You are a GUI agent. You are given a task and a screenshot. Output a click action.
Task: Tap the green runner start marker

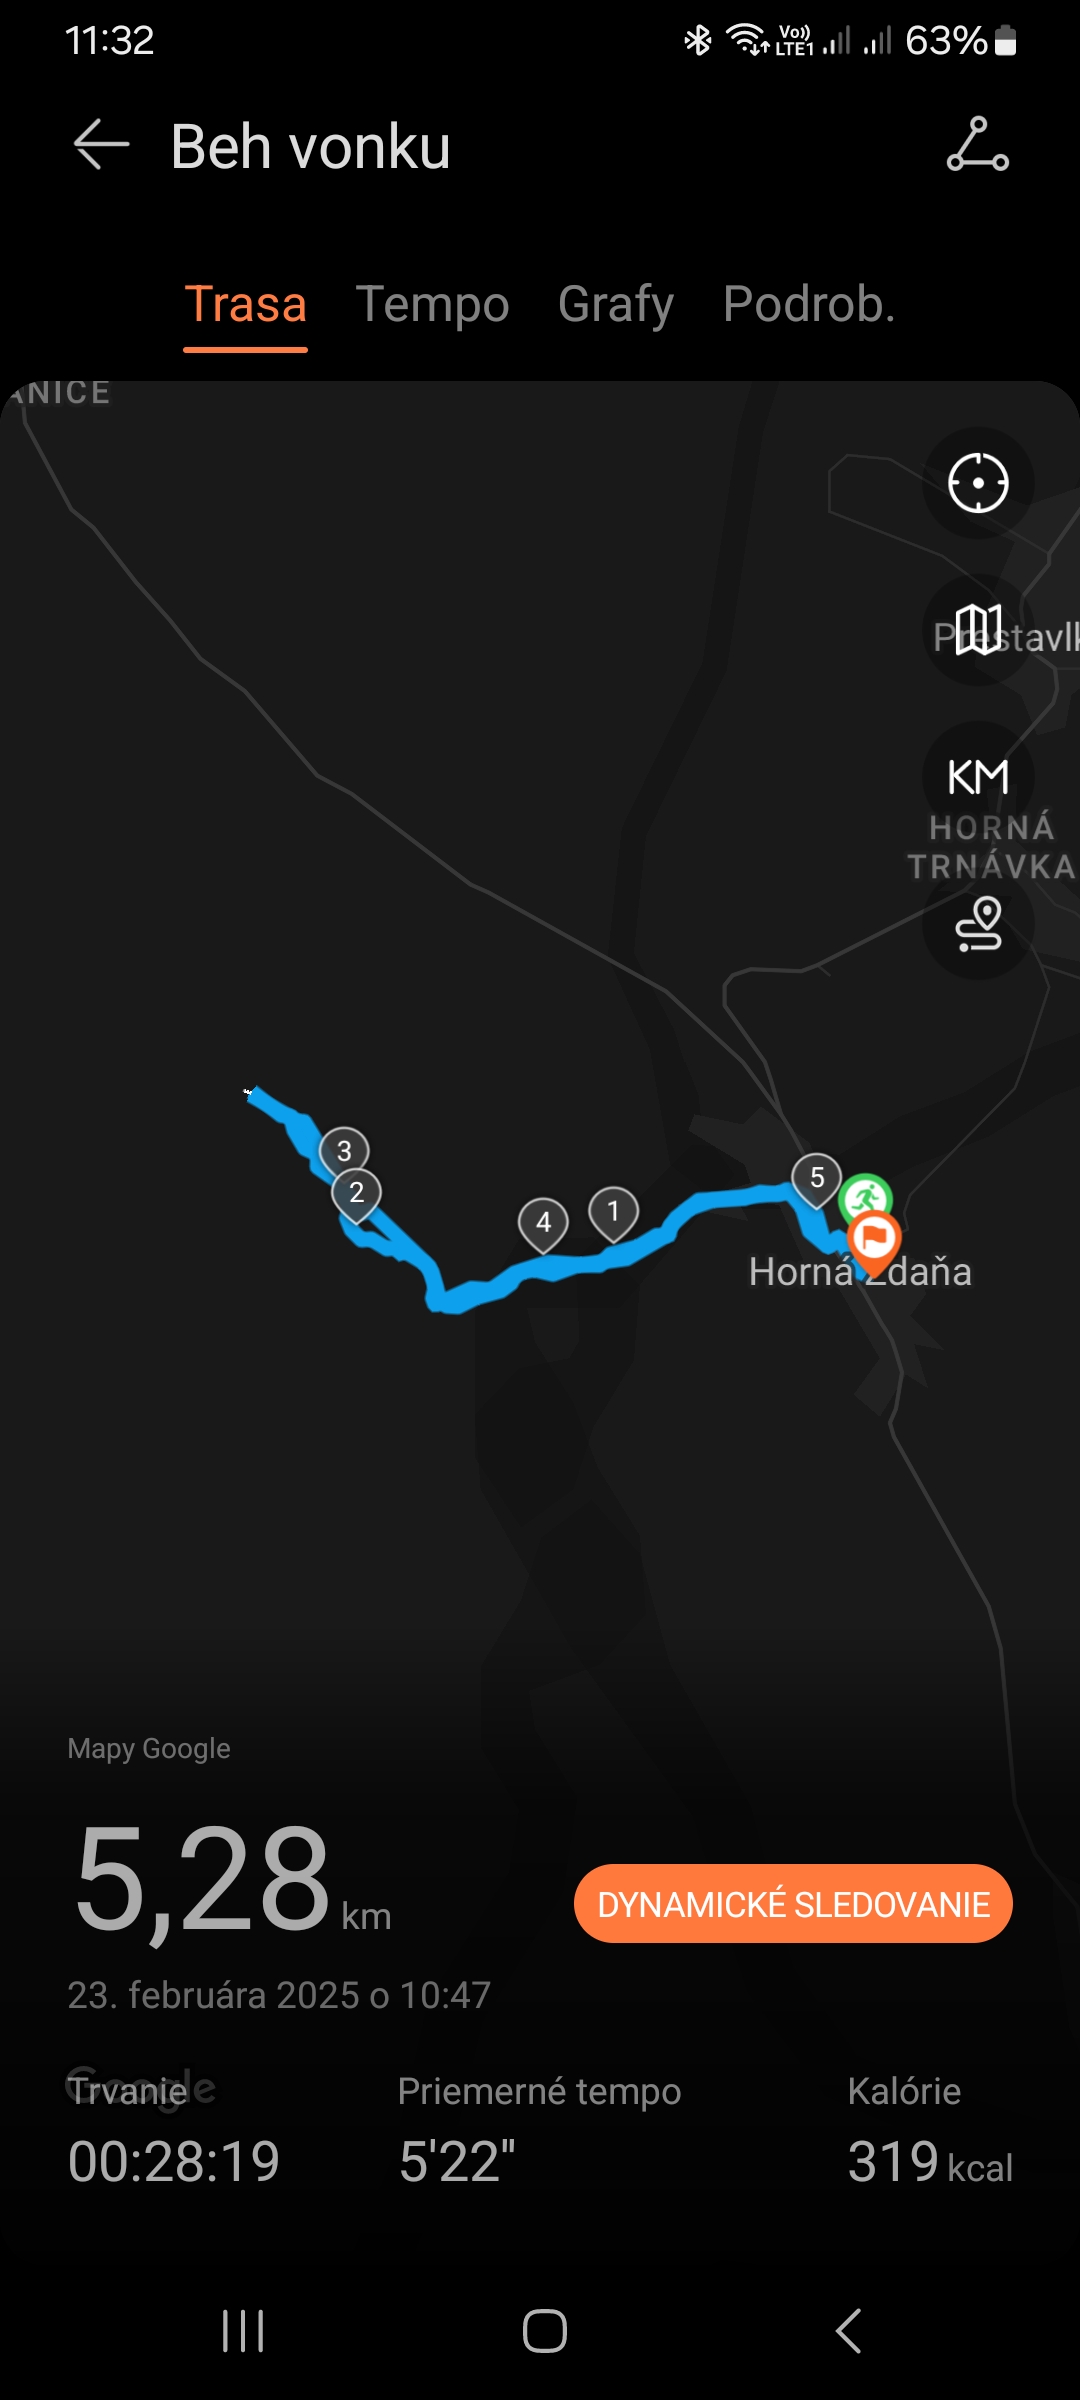tap(866, 1197)
